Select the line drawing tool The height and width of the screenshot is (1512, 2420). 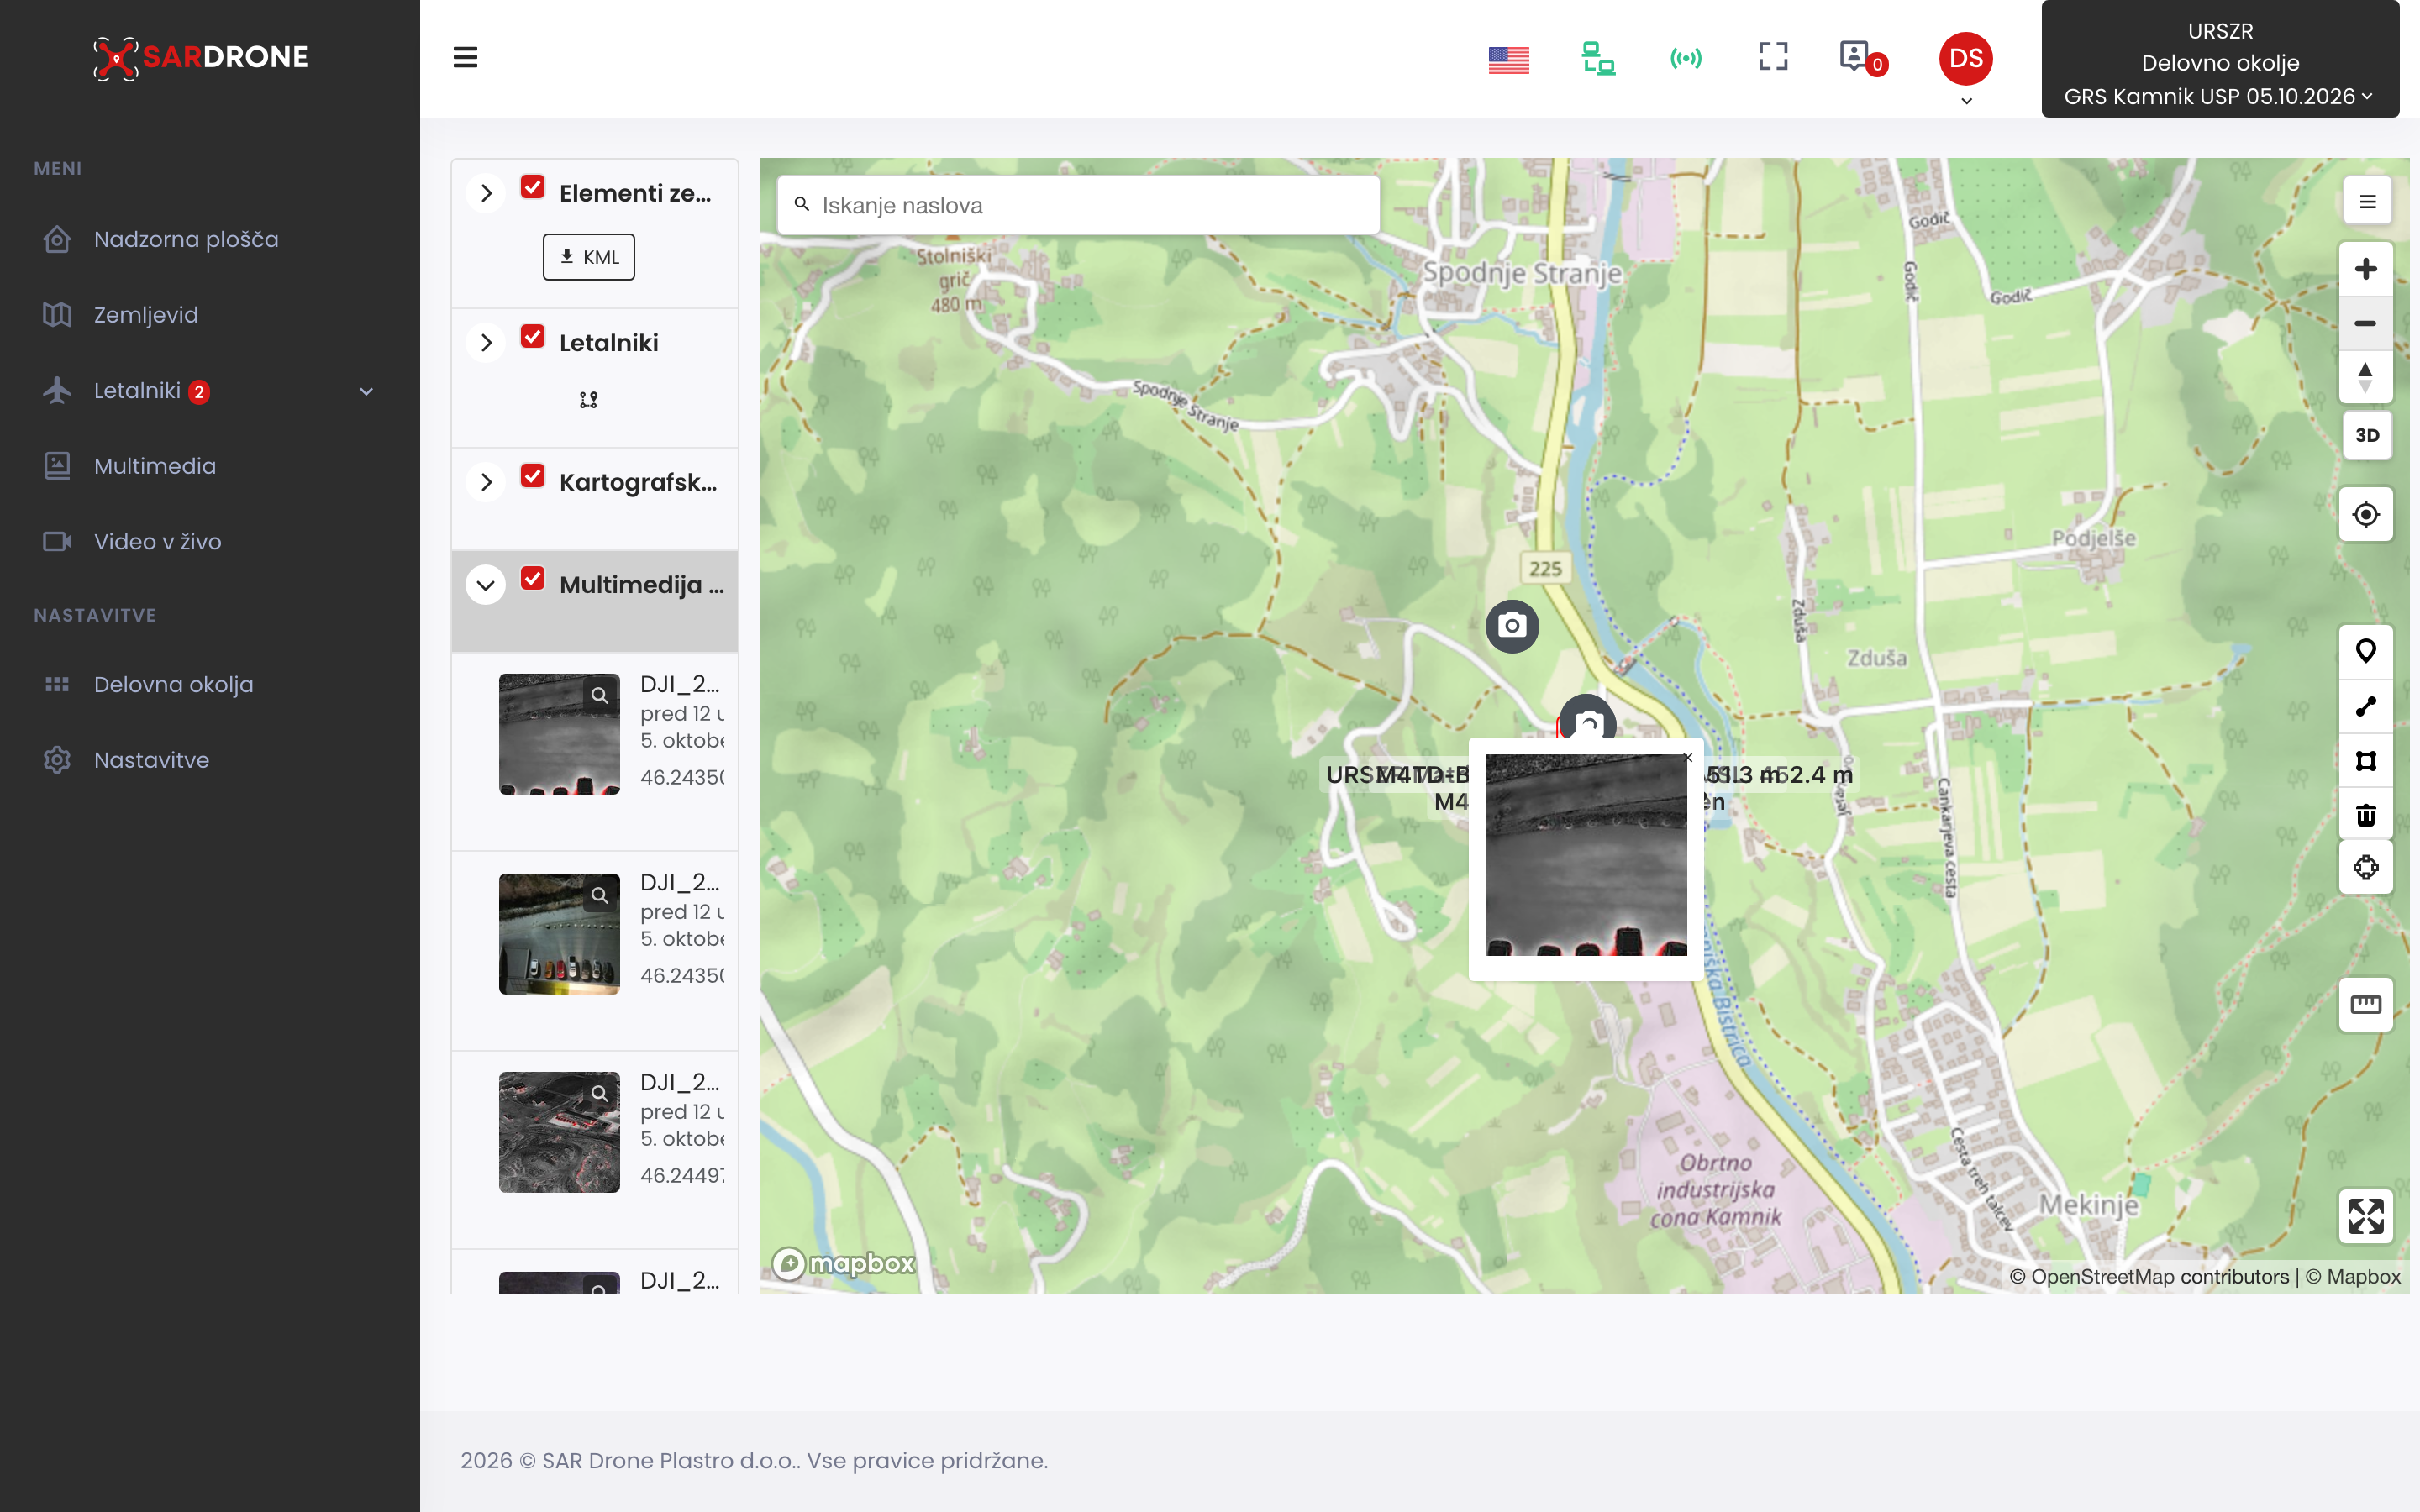coord(2365,706)
